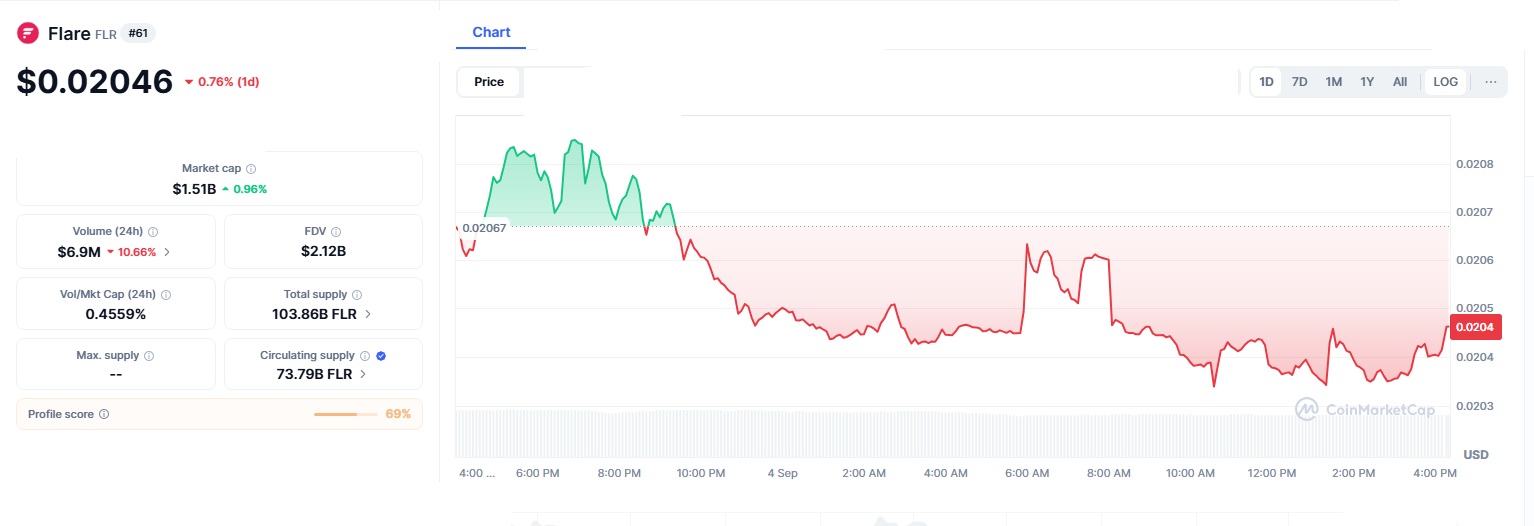The height and width of the screenshot is (526, 1534).
Task: Click the Volume (24h) info icon
Action: 153,232
